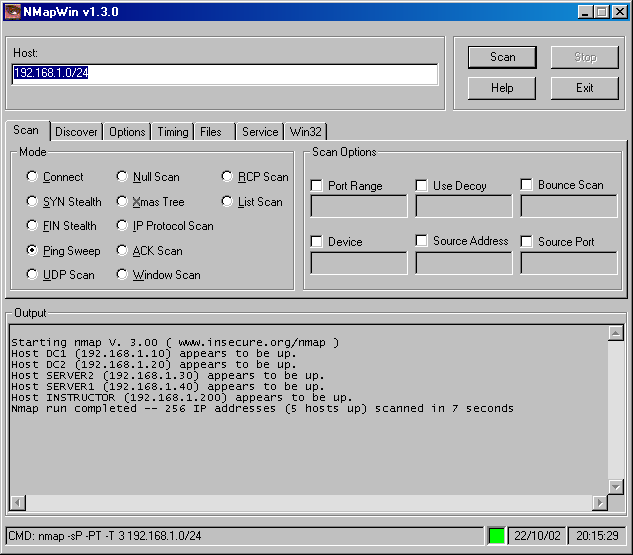Click output scroll down arrow
Screen dimensions: 633x555
[x=616, y=487]
